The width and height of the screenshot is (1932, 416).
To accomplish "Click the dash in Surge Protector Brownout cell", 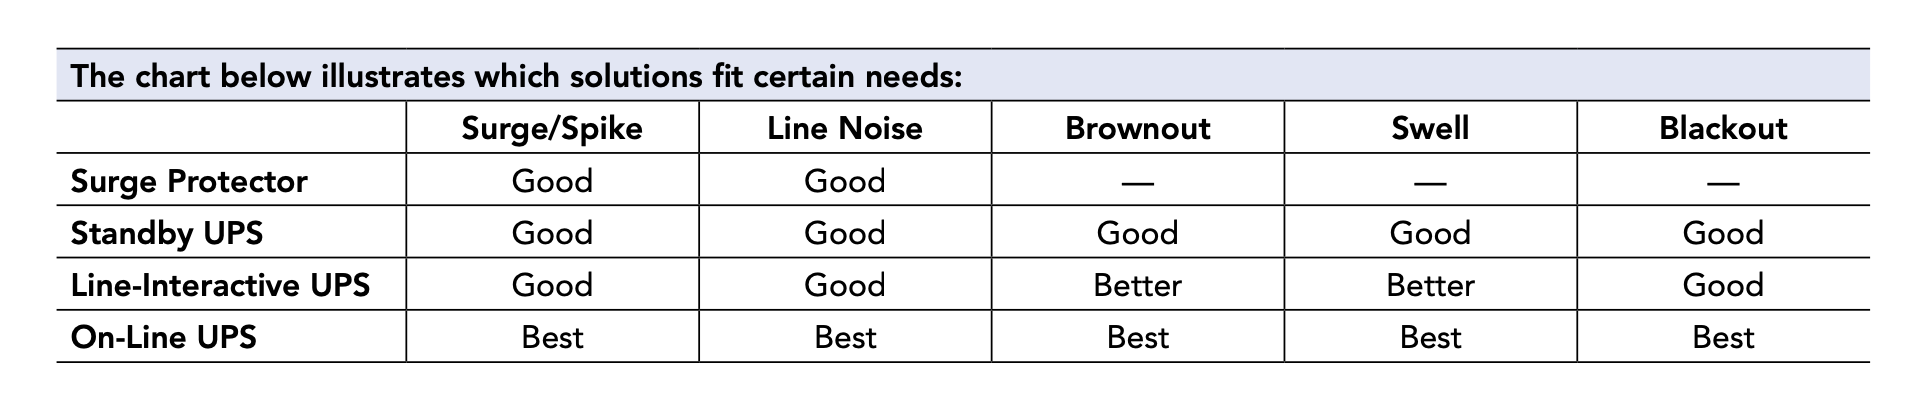I will [1138, 183].
